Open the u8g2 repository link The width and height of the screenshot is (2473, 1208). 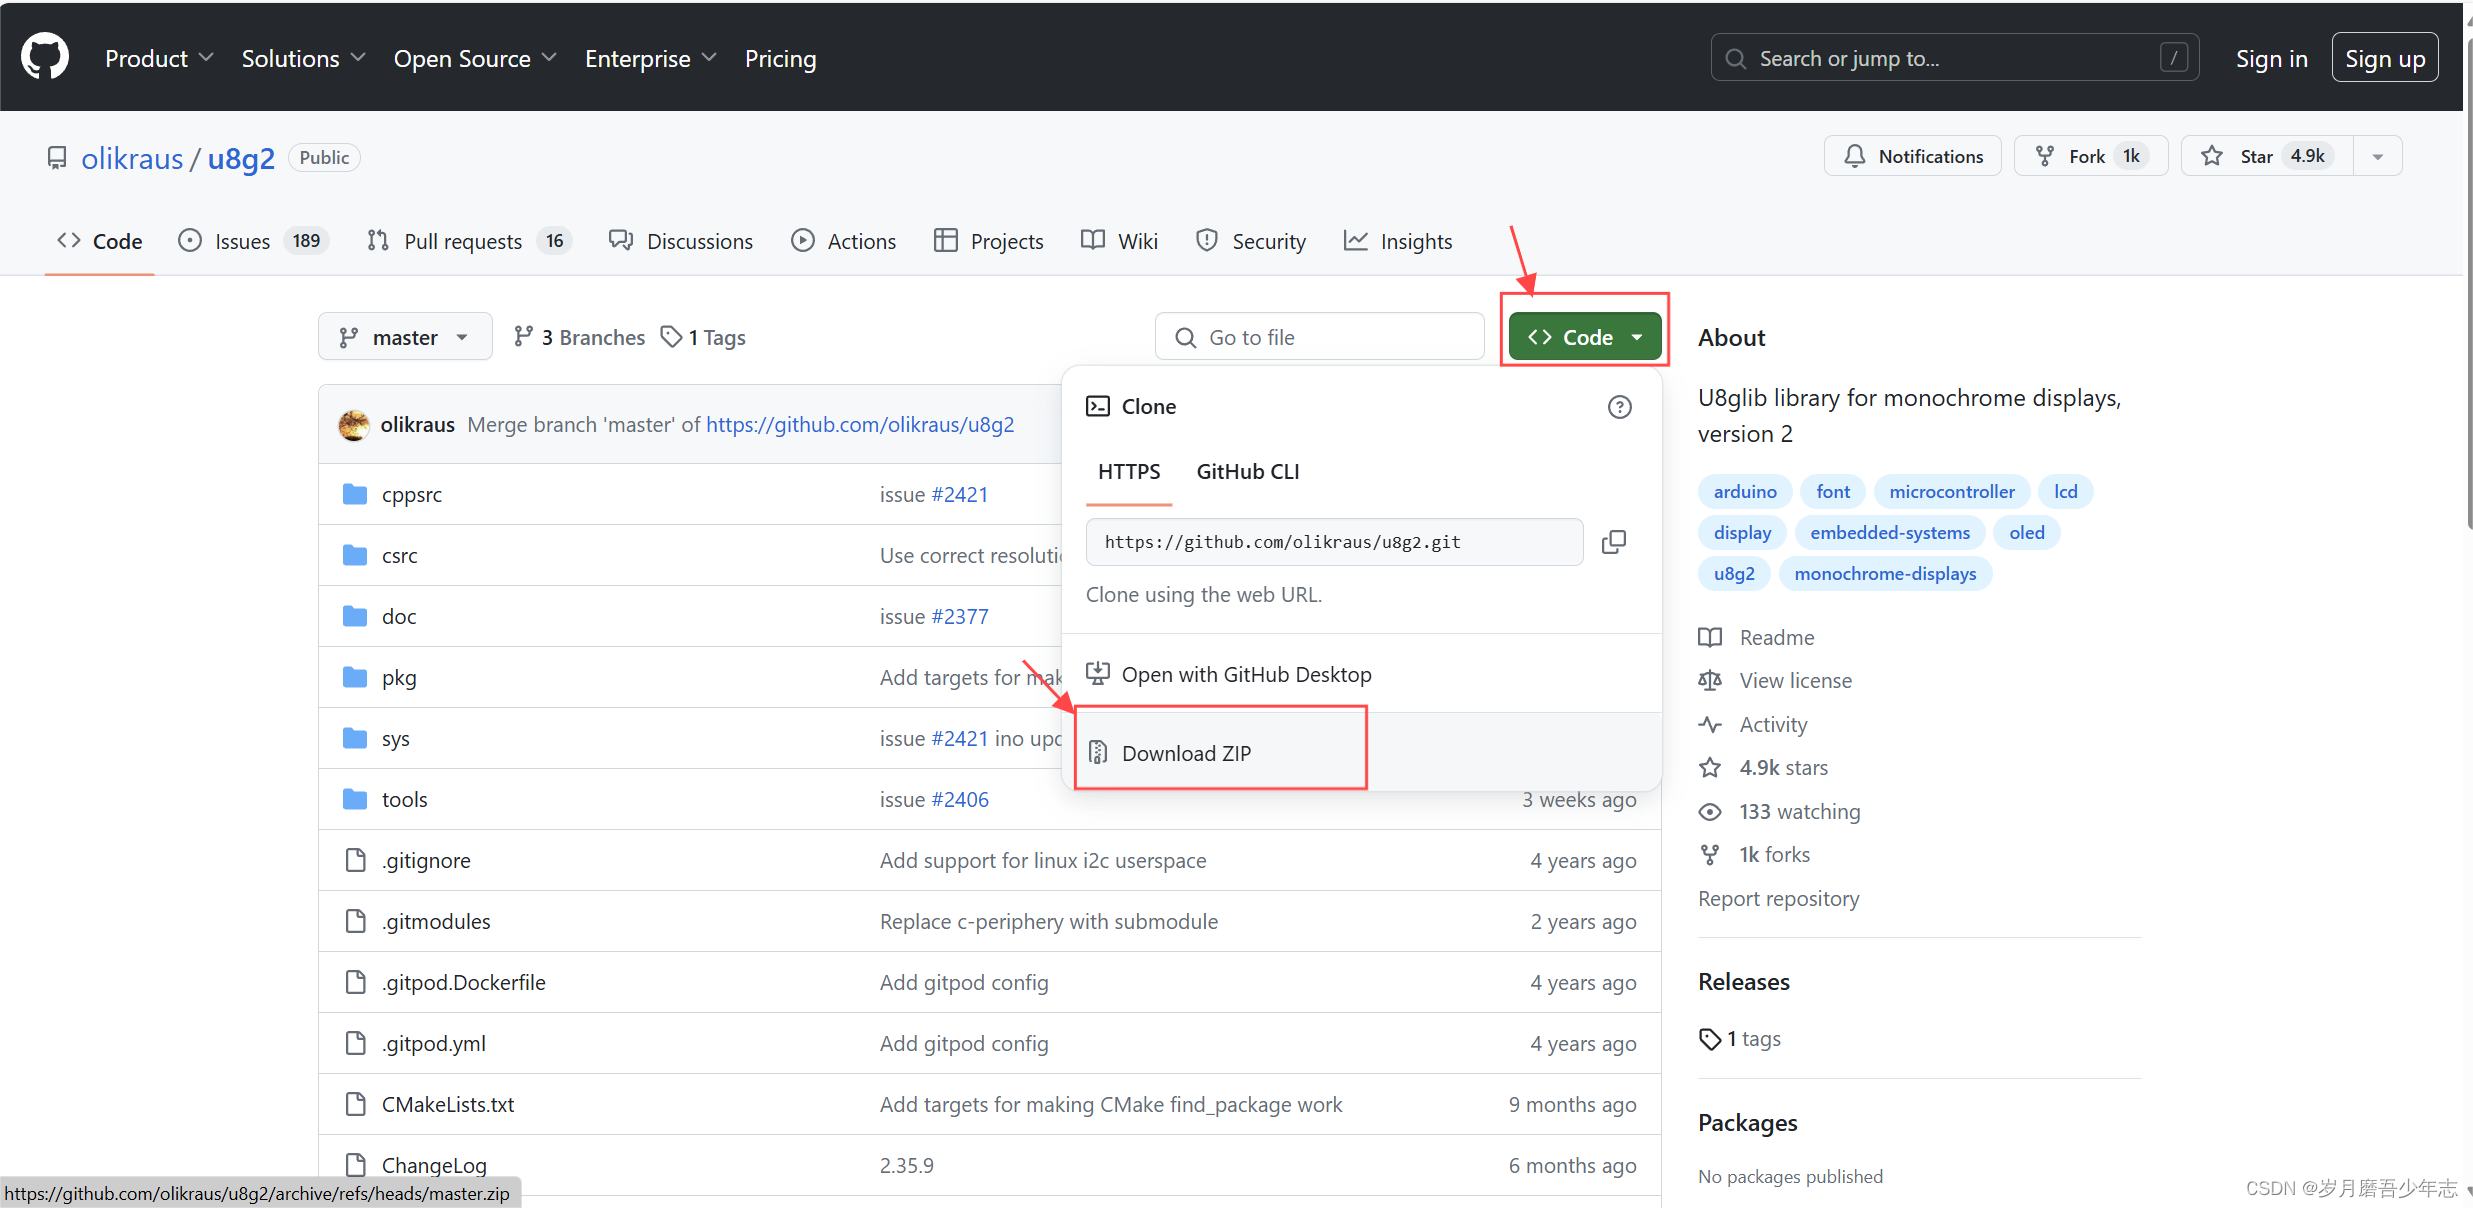pyautogui.click(x=241, y=158)
